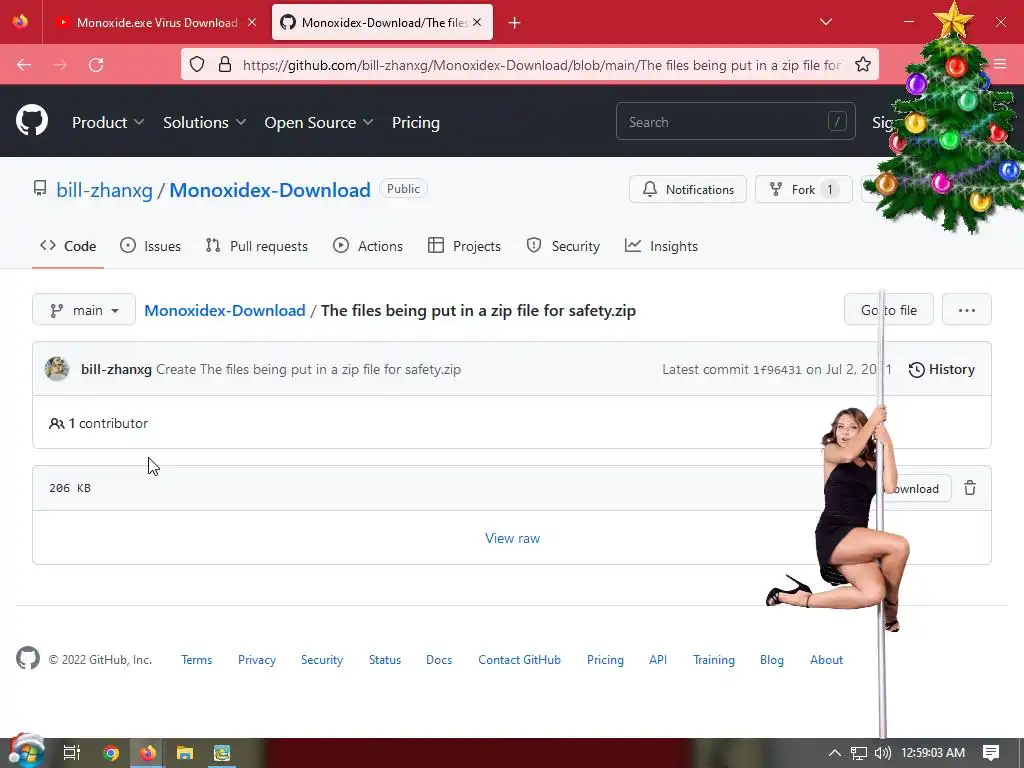
Task: Click the GitHub logo in the header
Action: [31, 121]
